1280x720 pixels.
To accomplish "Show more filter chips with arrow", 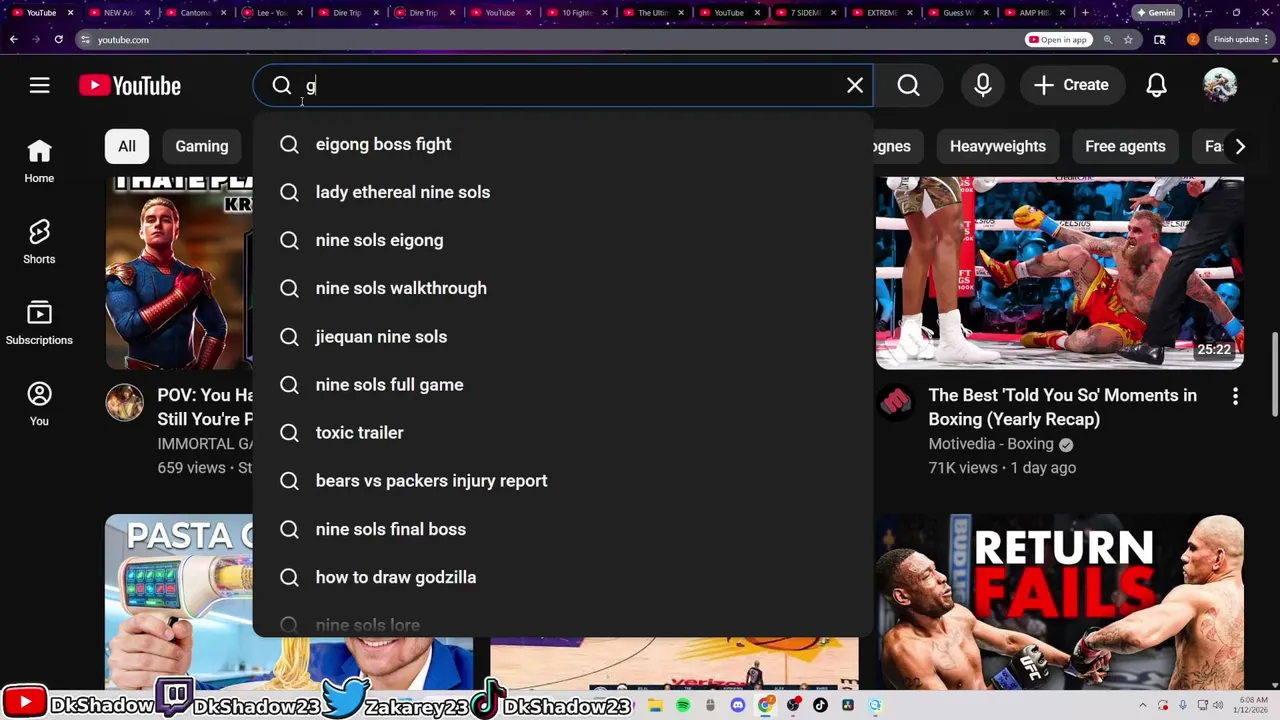I will click(x=1240, y=146).
